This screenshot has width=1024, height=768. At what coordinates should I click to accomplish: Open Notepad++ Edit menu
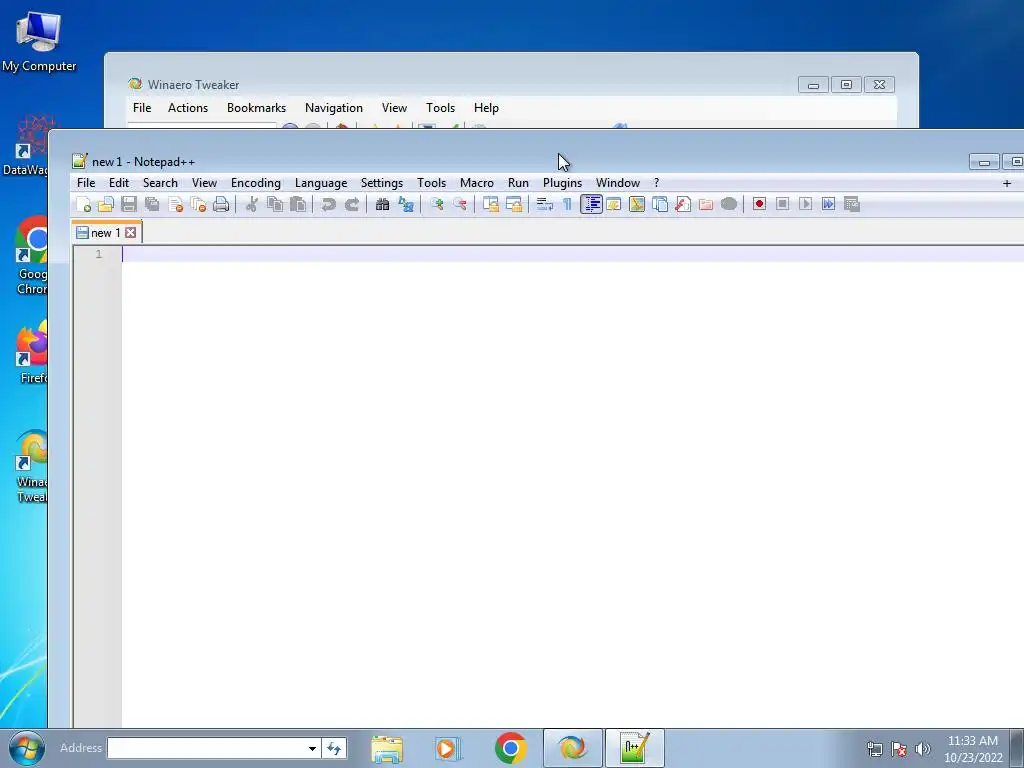(119, 183)
